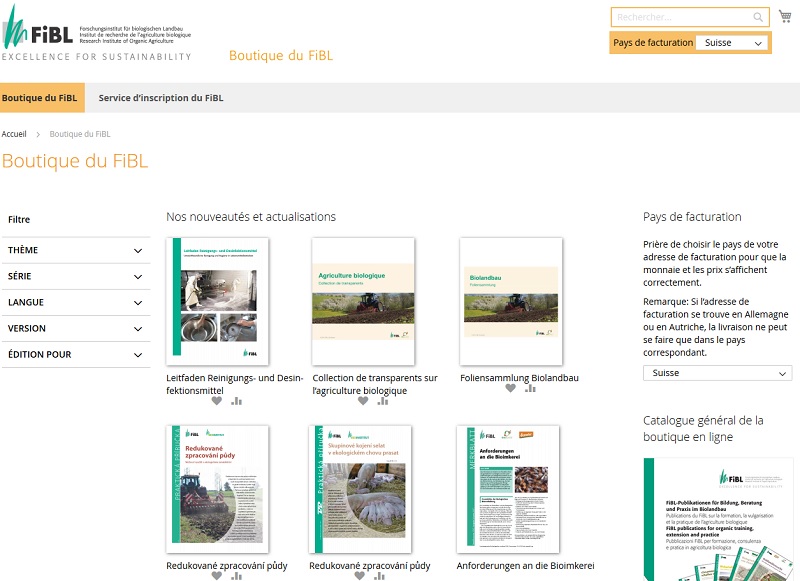Open title link under the piglets cover
The image size is (800, 581).
(x=369, y=566)
